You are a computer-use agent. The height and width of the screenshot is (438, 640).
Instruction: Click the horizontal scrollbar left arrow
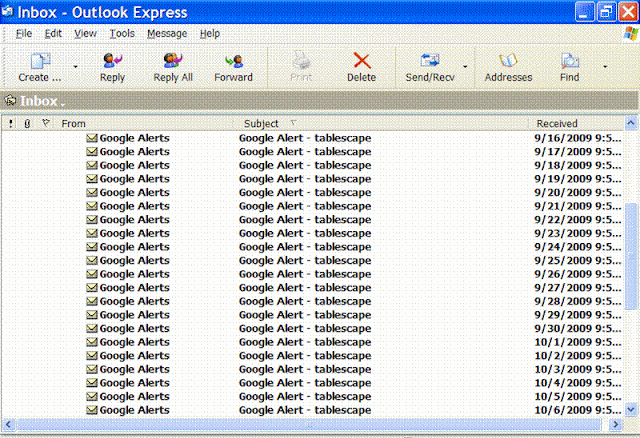(x=8, y=425)
